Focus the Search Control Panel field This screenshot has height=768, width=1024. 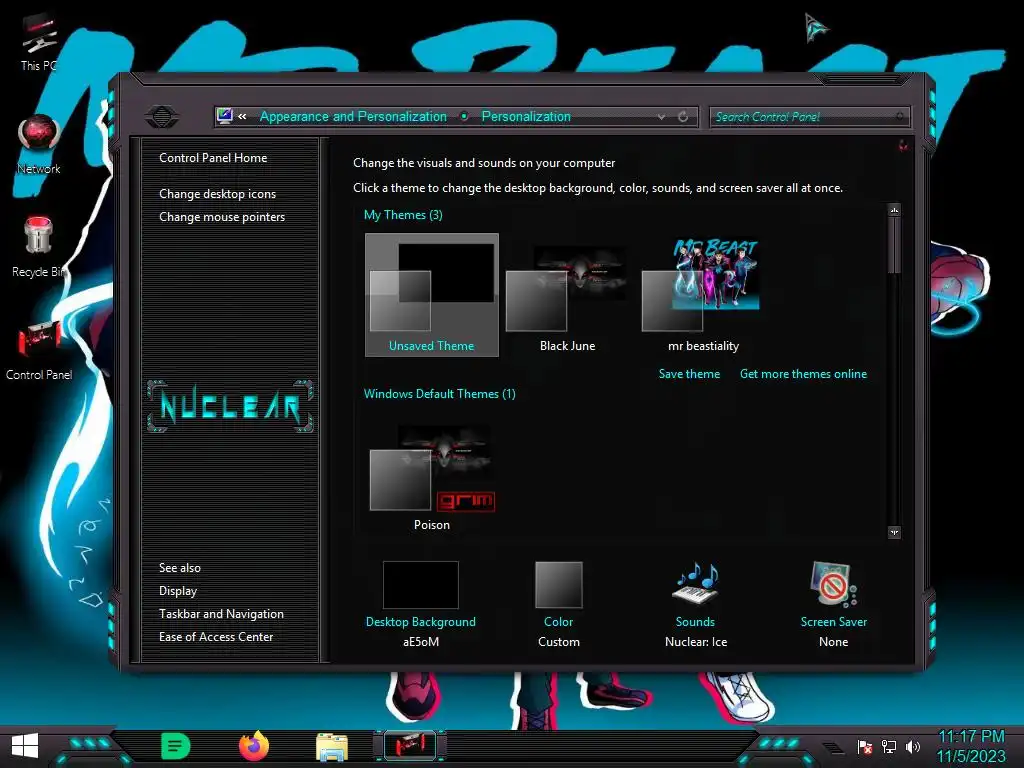809,117
